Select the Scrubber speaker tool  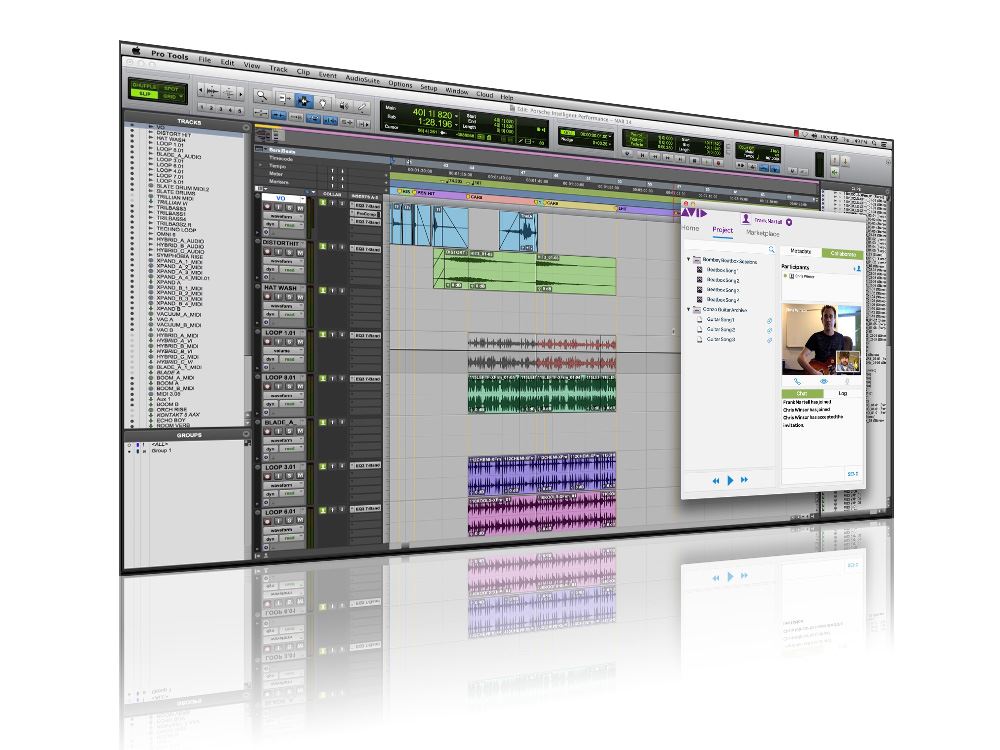(x=344, y=105)
